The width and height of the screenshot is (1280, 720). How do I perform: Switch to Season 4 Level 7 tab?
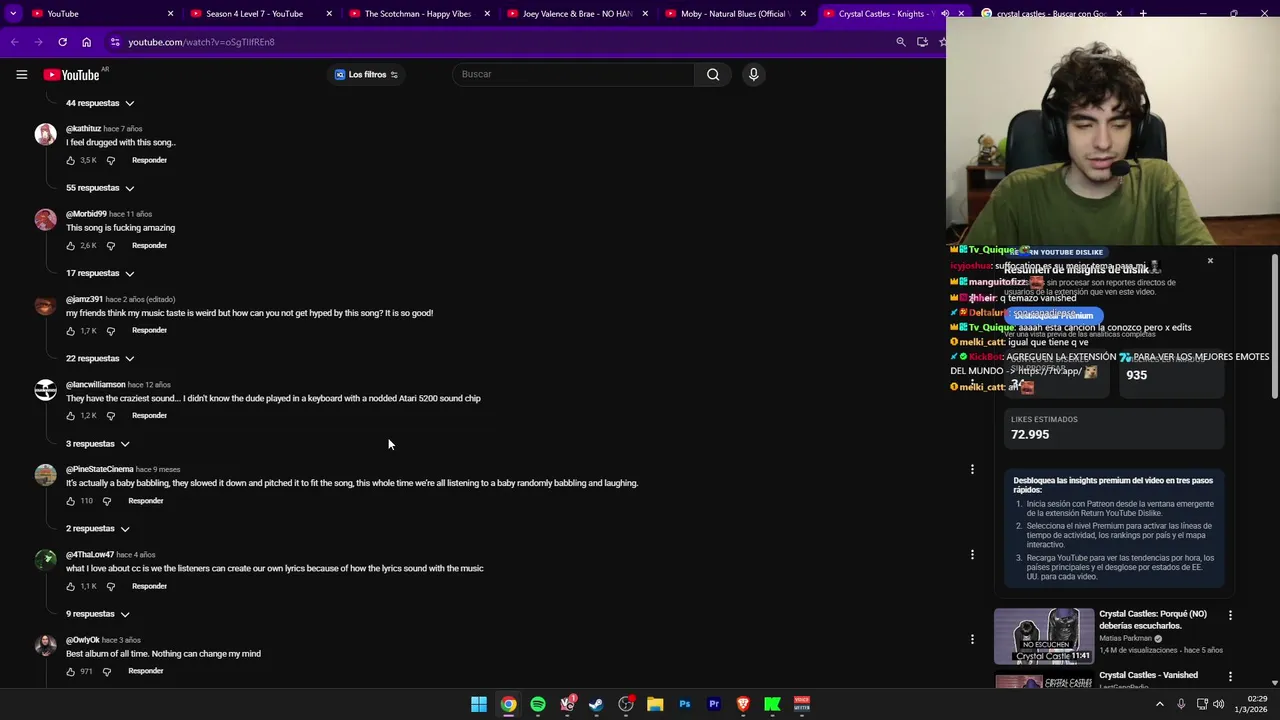click(x=260, y=14)
